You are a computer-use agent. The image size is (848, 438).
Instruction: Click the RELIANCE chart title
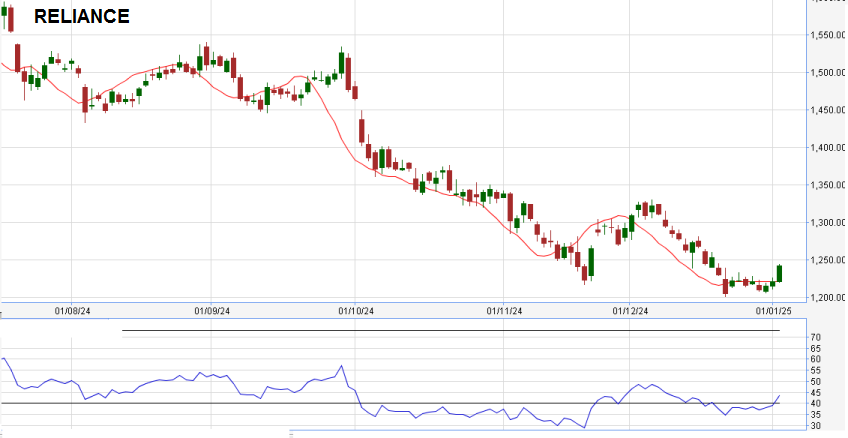pos(82,16)
